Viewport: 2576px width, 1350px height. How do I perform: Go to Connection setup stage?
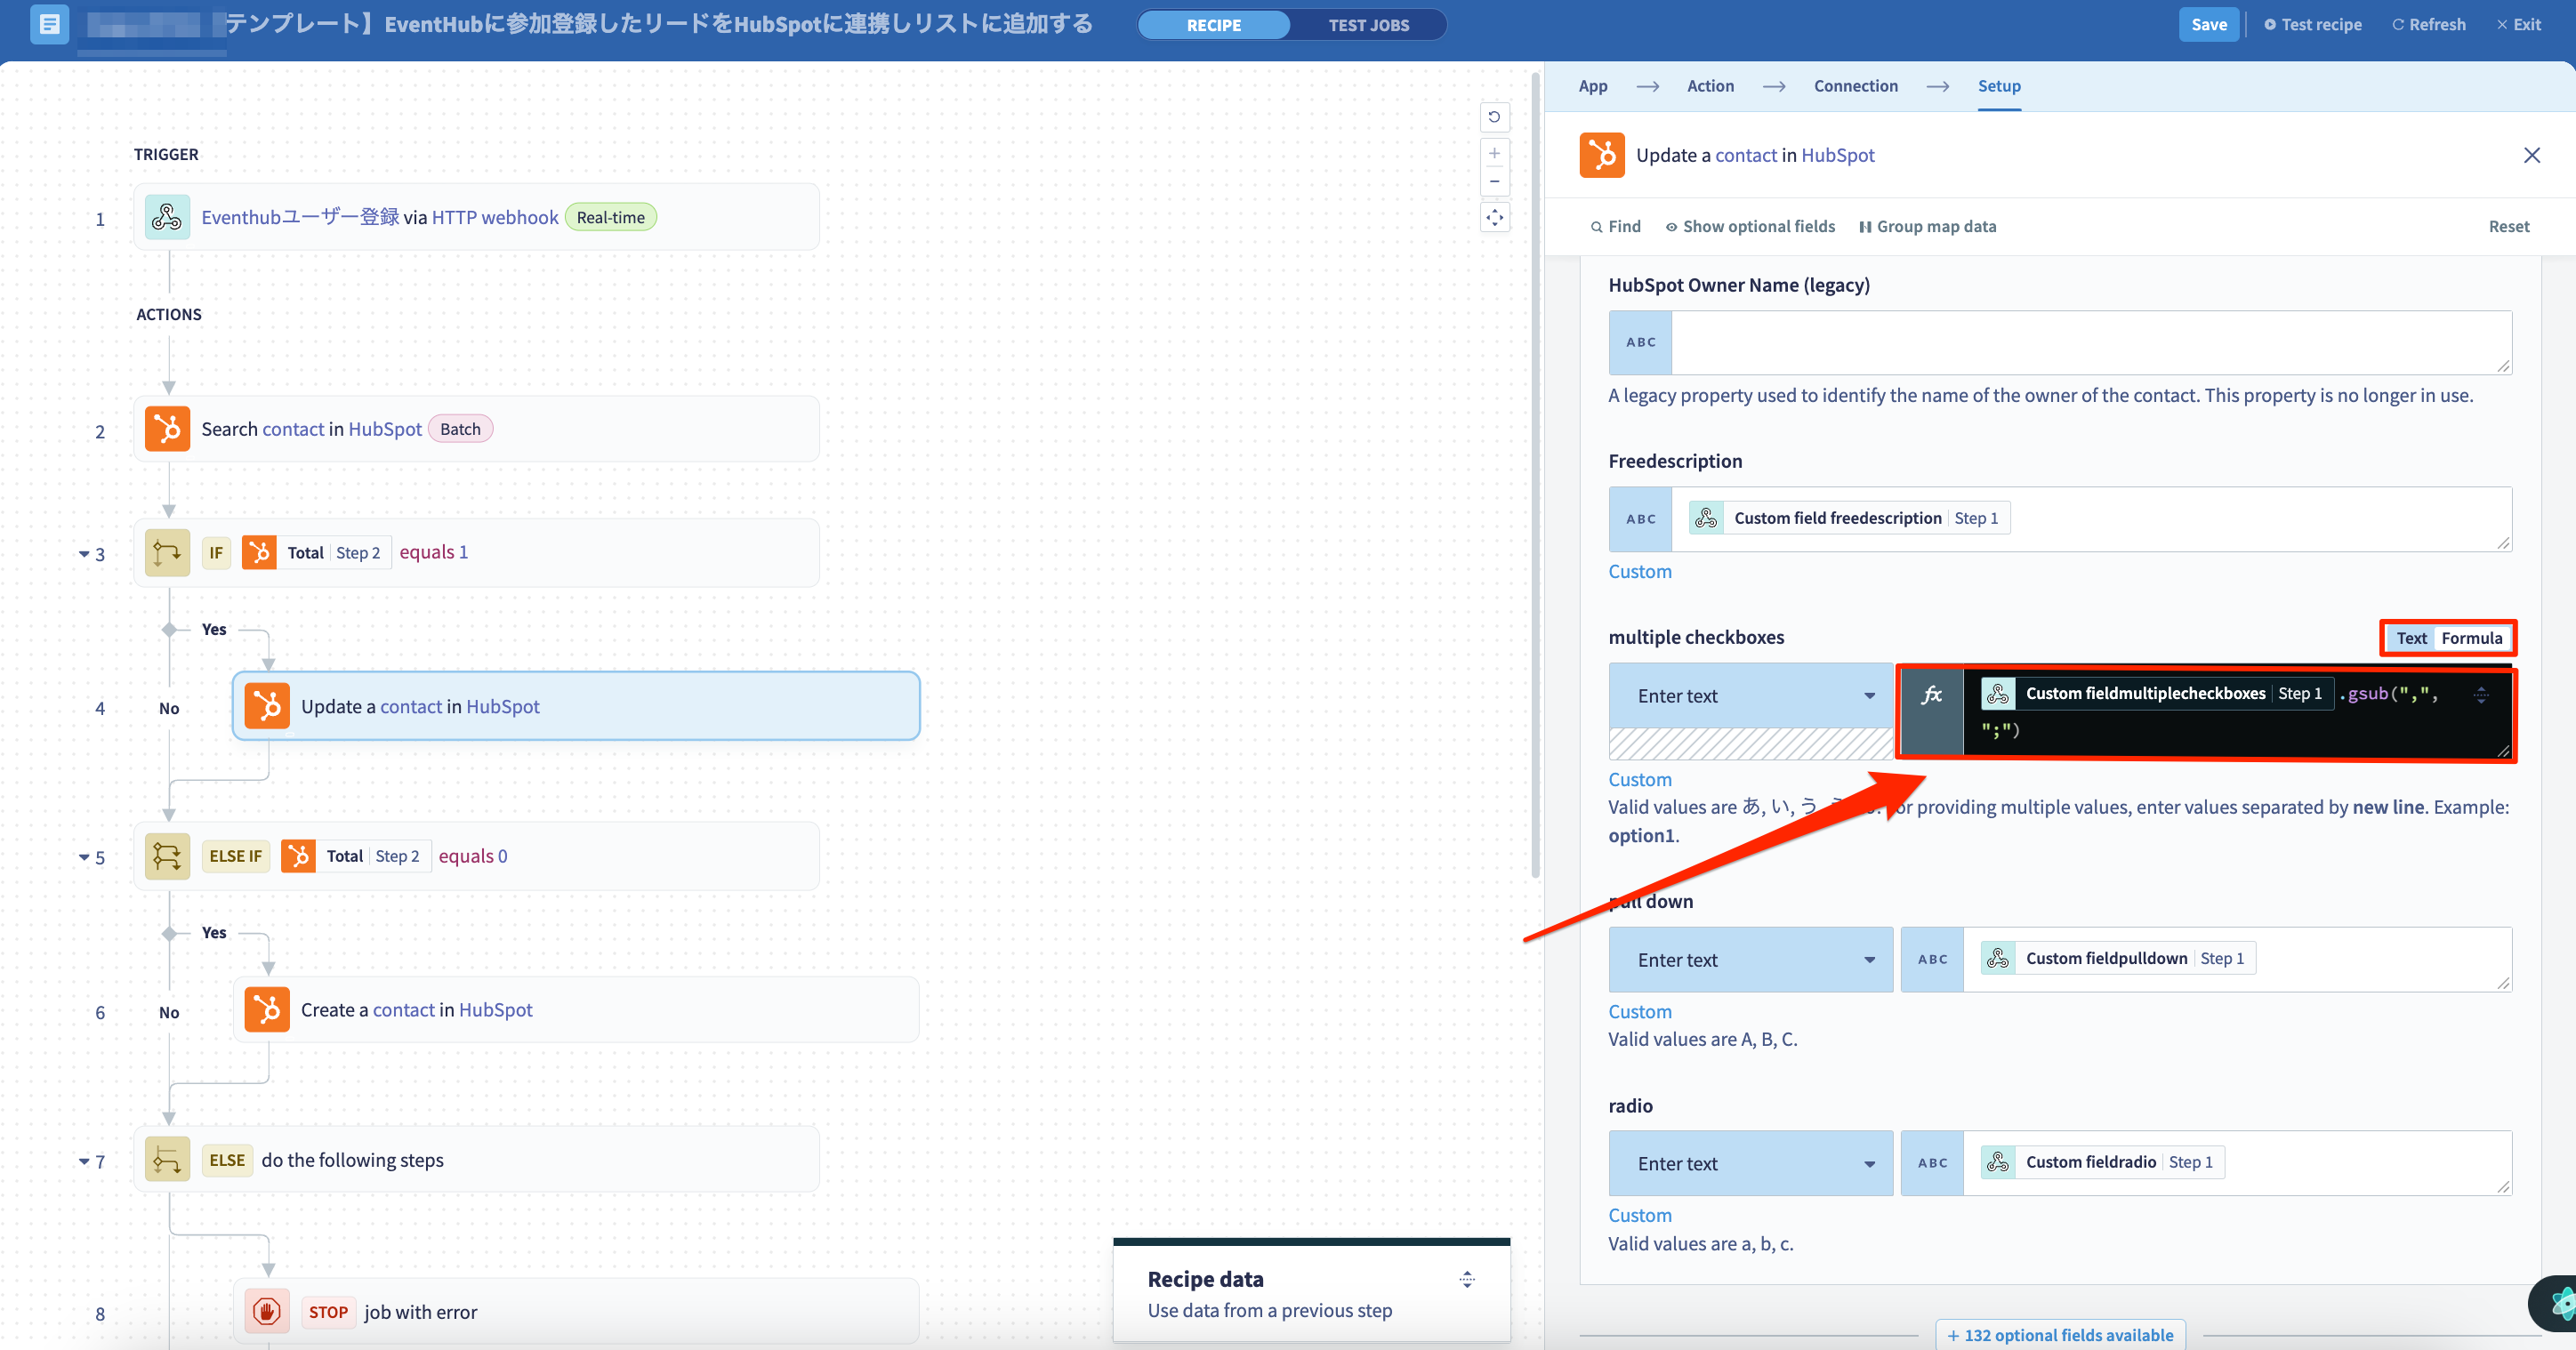point(1855,86)
